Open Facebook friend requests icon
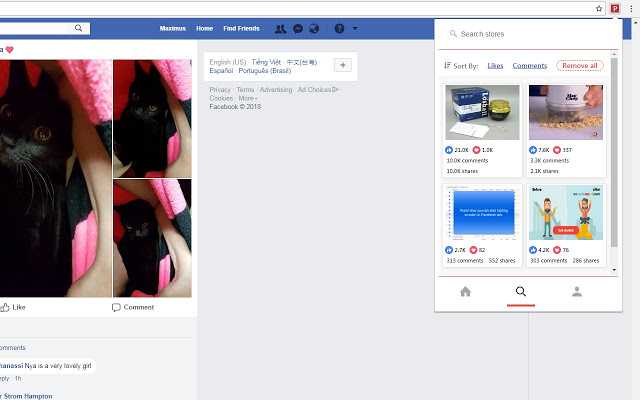The width and height of the screenshot is (640, 400). pyautogui.click(x=280, y=29)
